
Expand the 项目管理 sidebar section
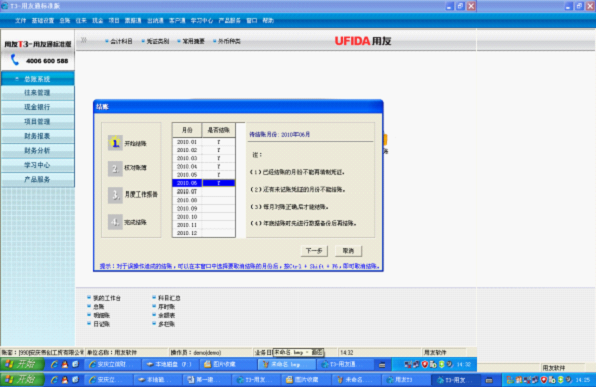pos(38,122)
